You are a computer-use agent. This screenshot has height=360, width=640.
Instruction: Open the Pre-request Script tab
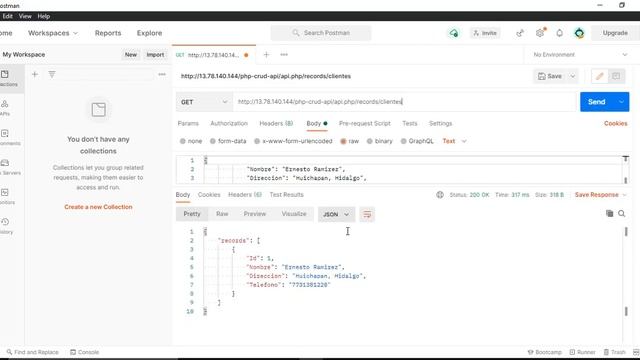tap(364, 123)
